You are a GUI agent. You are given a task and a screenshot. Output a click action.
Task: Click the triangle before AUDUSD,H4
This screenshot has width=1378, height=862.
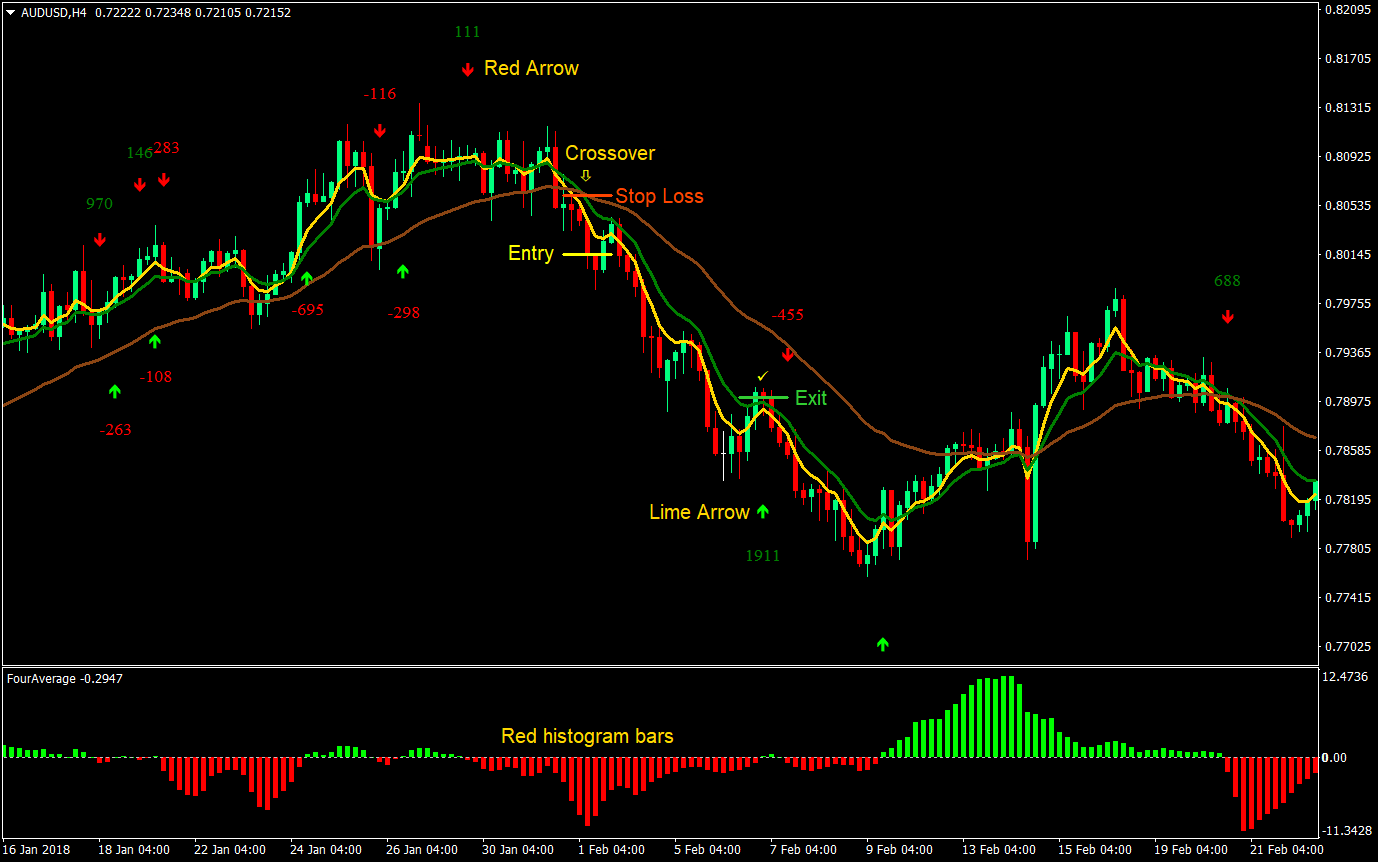point(11,13)
